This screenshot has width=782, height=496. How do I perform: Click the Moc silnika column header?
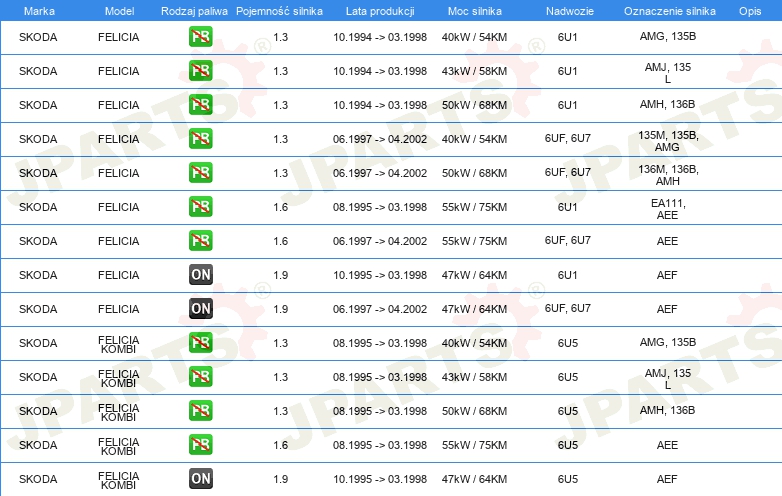[x=474, y=11]
